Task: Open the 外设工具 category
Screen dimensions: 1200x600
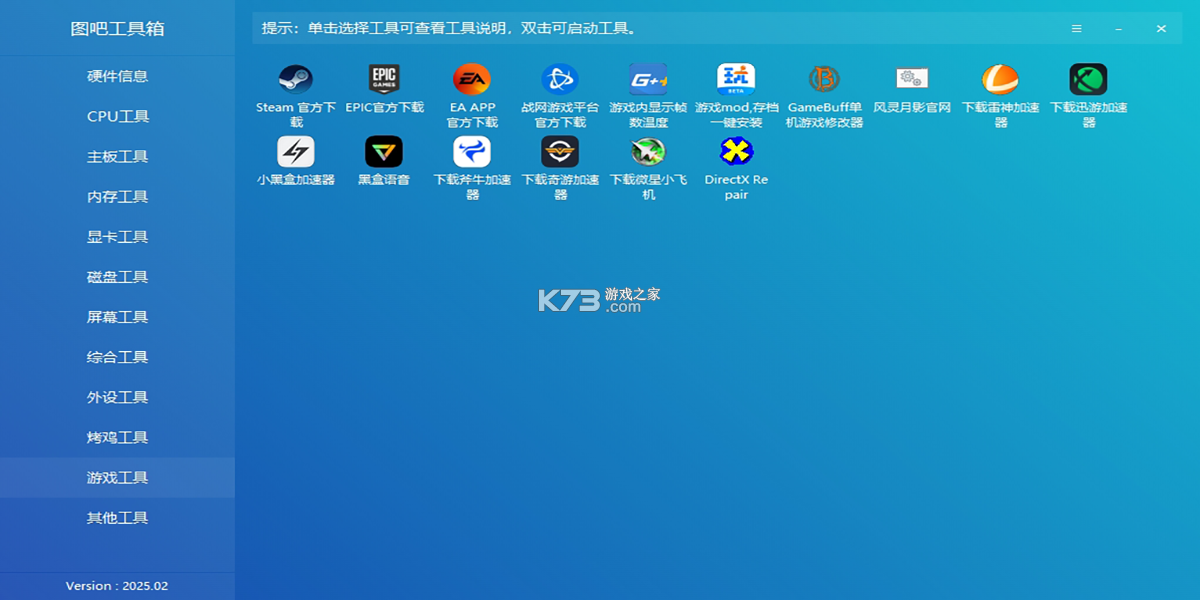Action: click(118, 397)
